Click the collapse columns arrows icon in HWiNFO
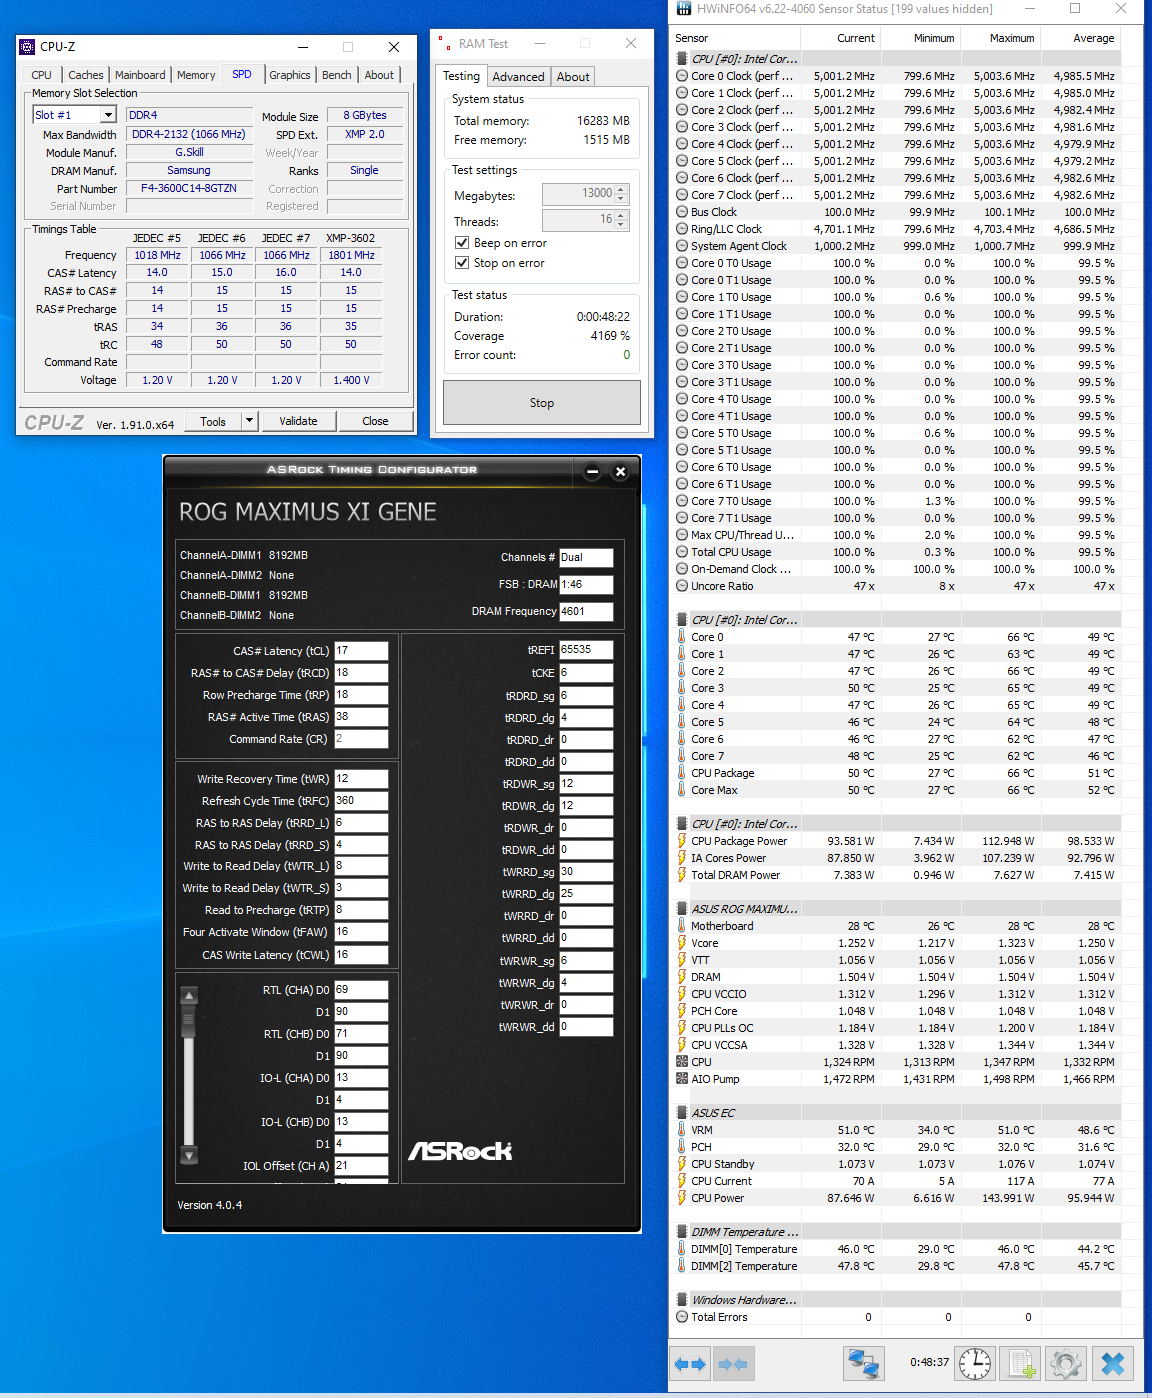1152x1398 pixels. tap(733, 1364)
